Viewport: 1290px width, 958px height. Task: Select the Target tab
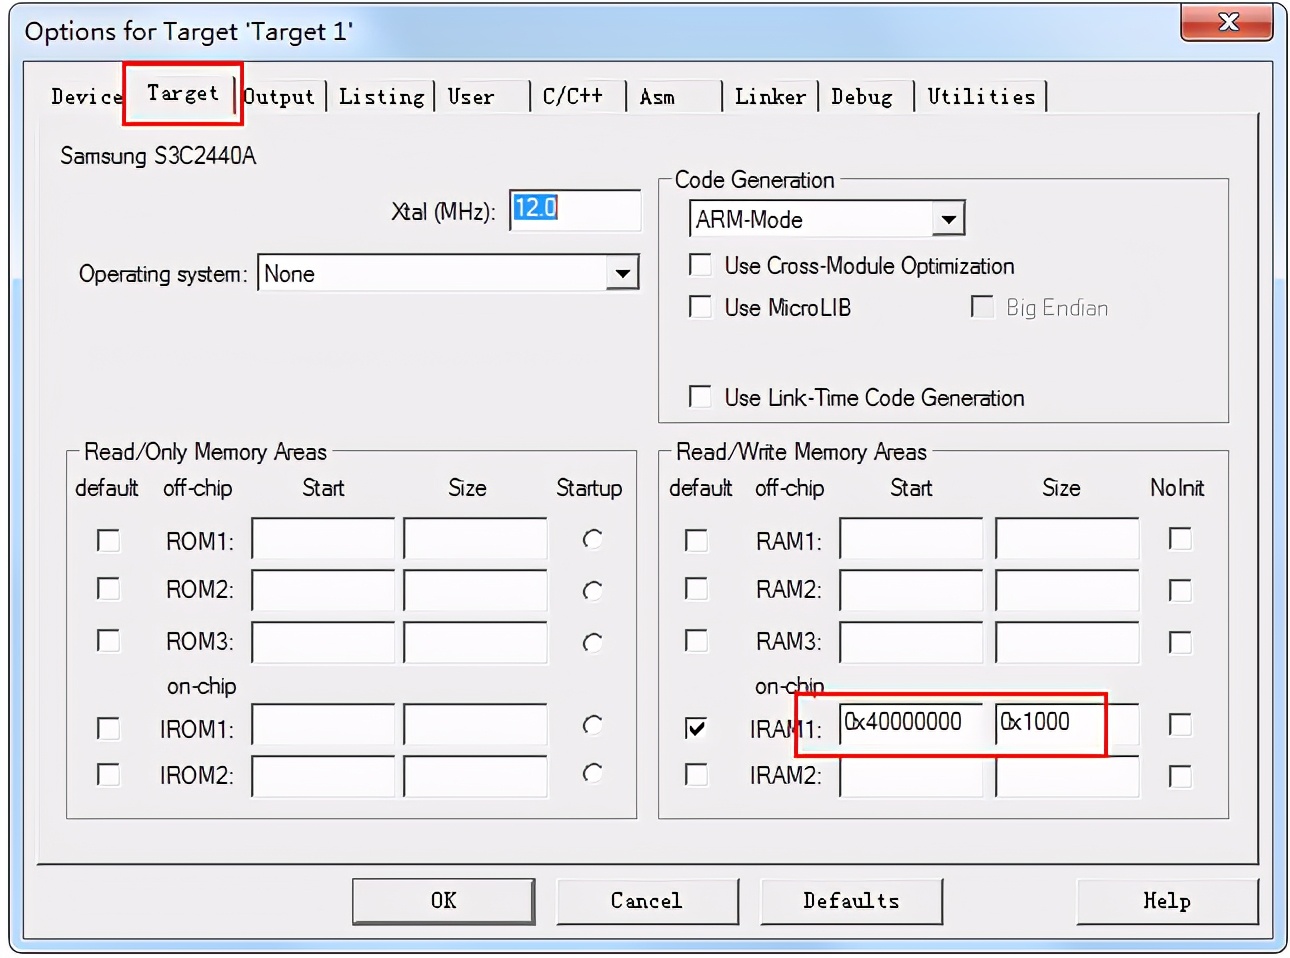tap(183, 93)
